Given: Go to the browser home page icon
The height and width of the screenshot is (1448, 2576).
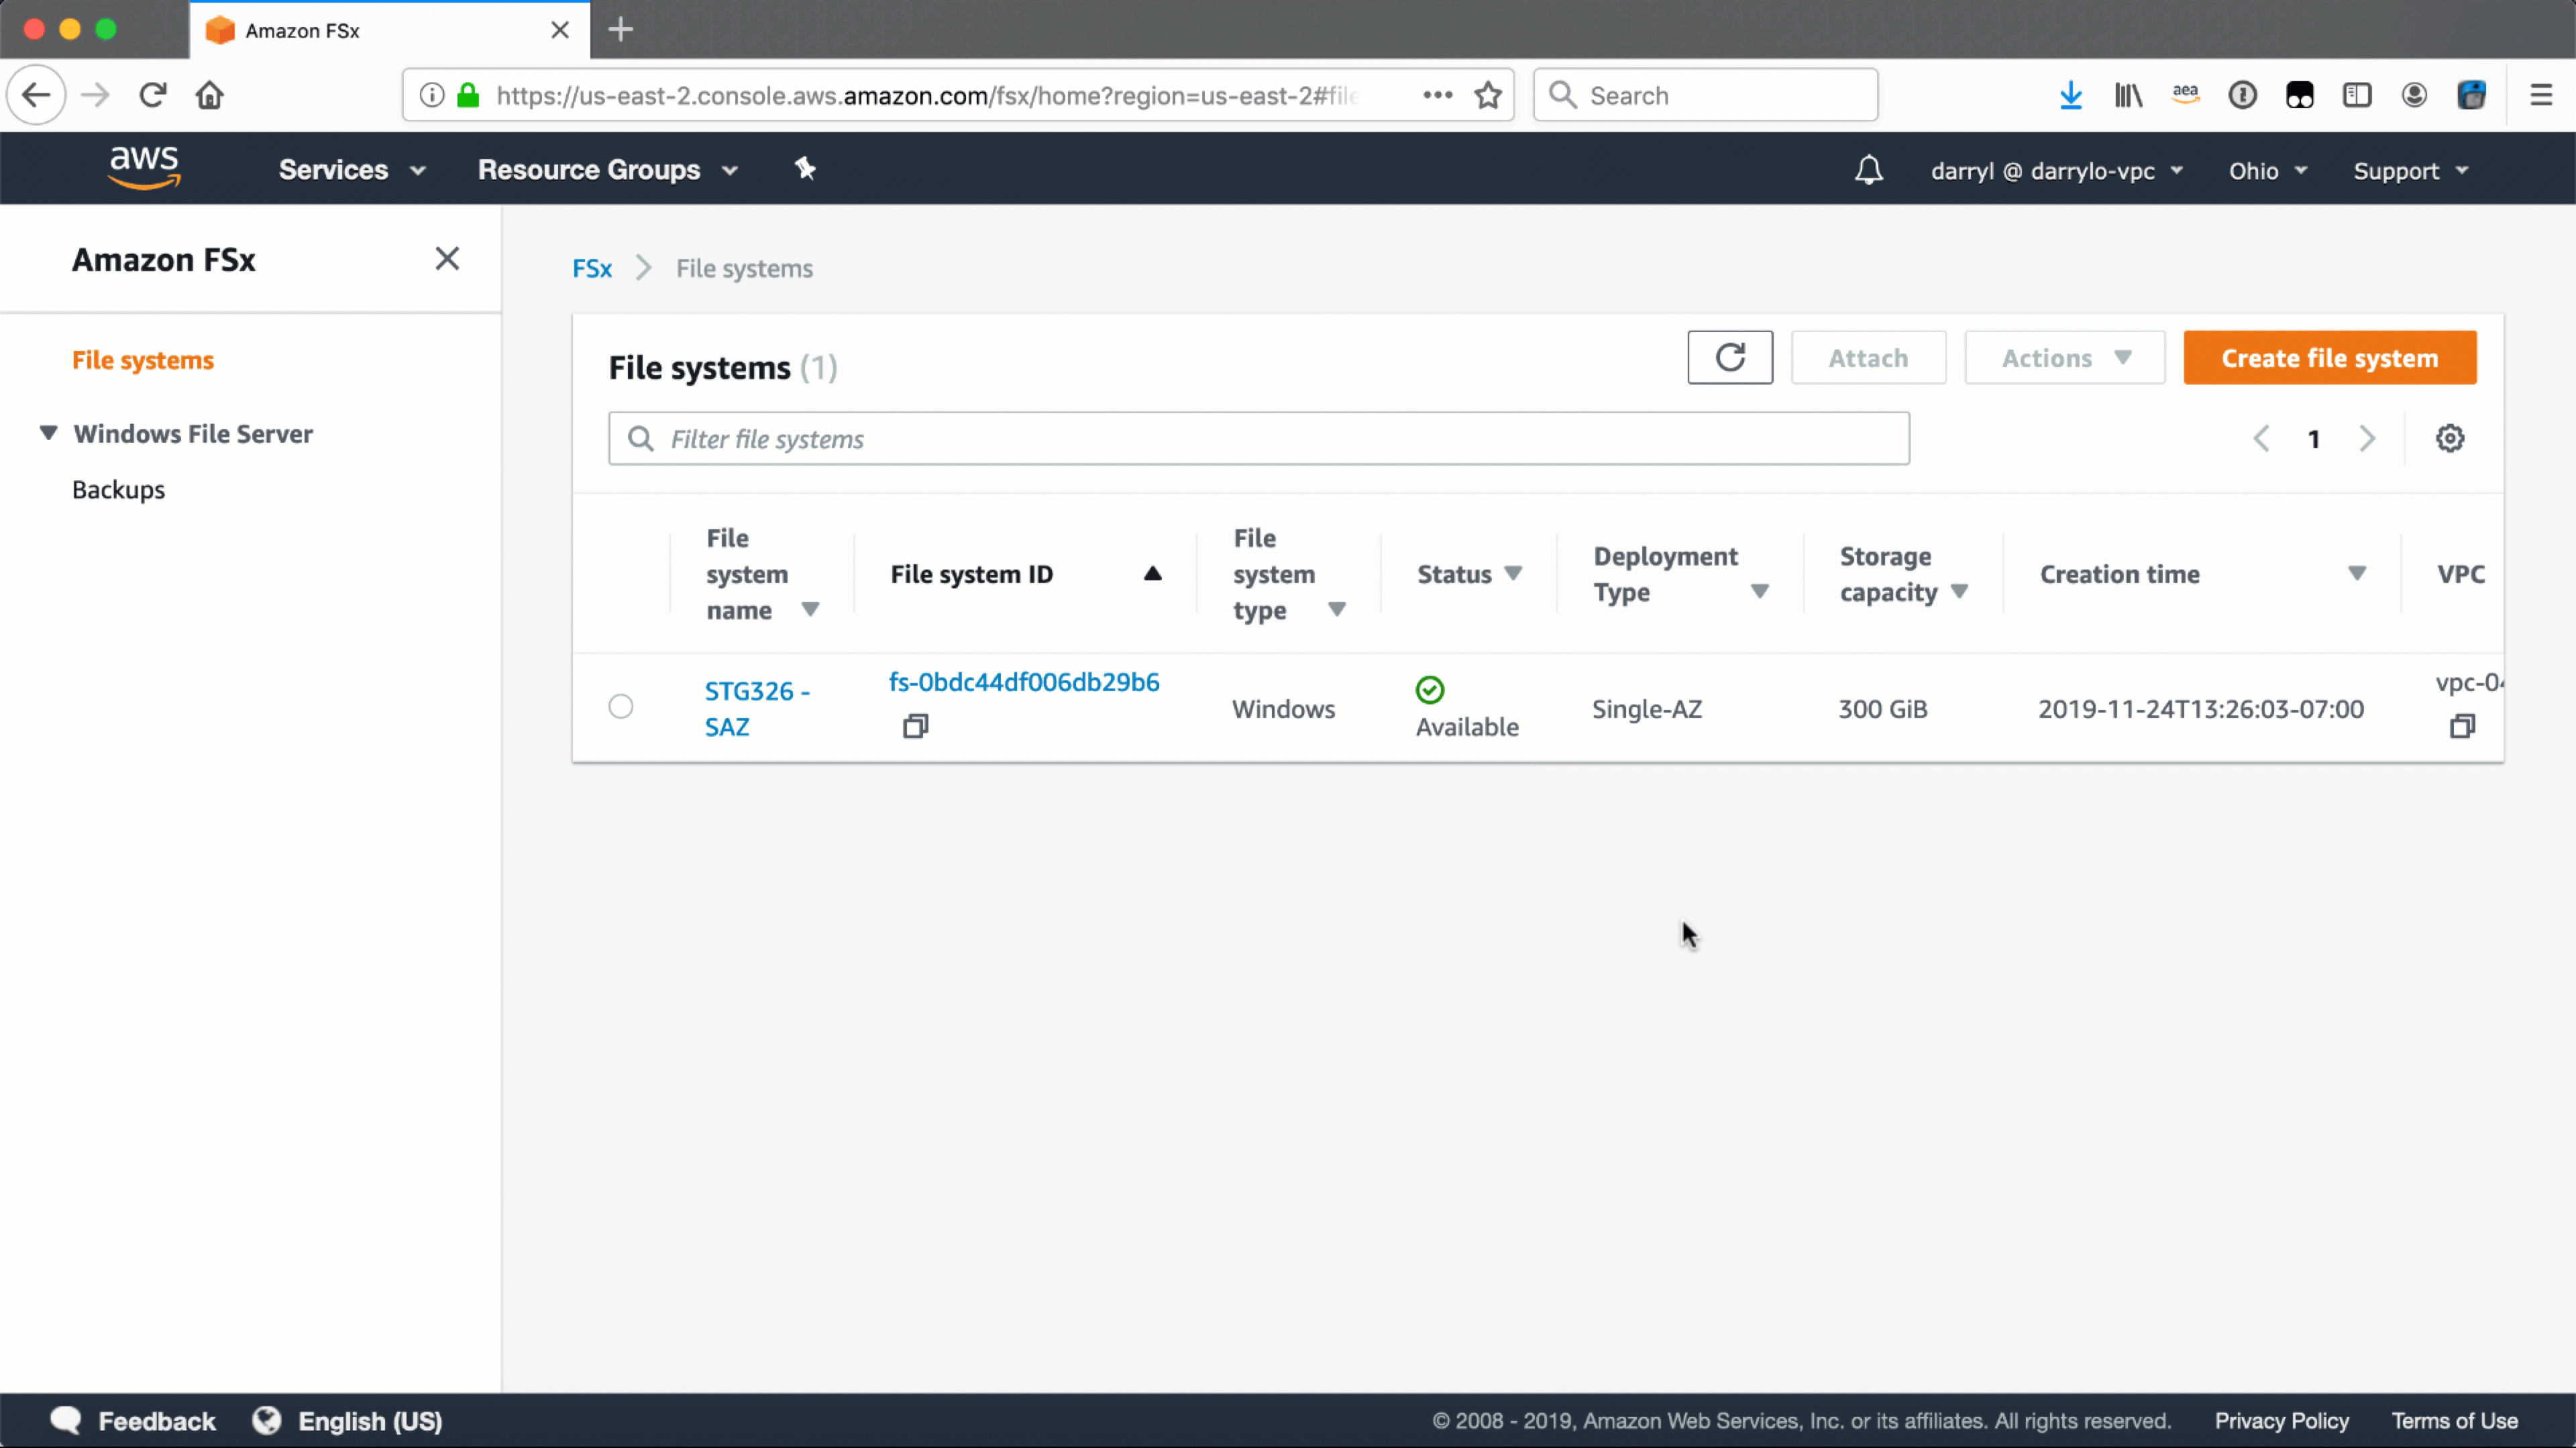Looking at the screenshot, I should [210, 95].
